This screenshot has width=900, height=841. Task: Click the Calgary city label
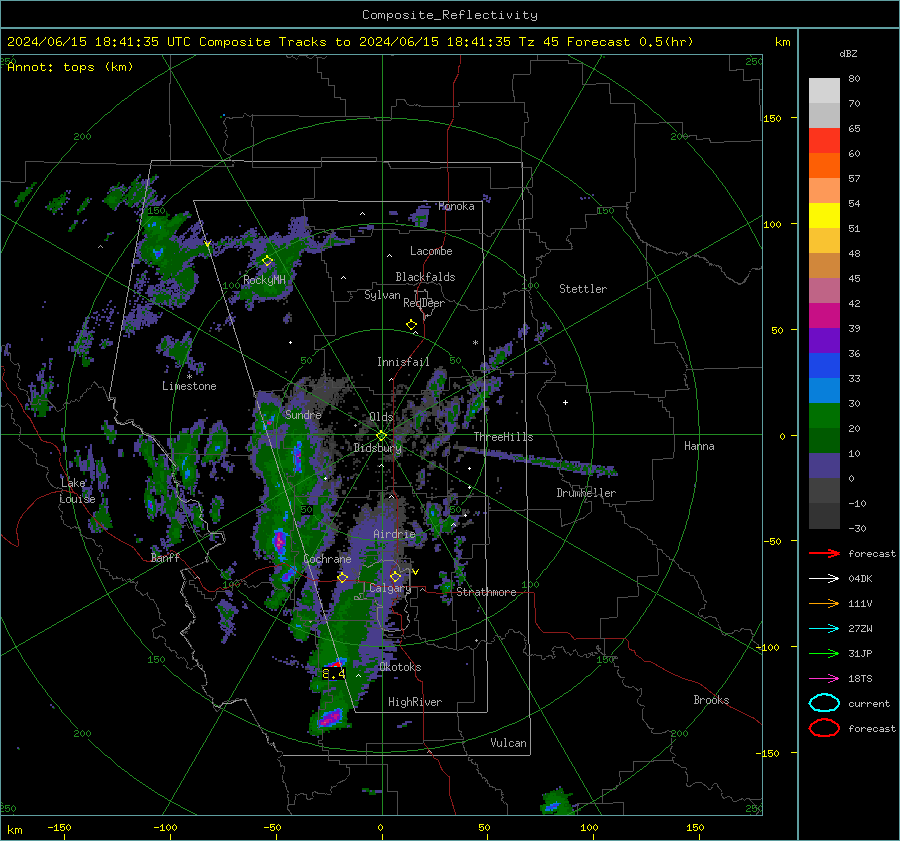390,588
